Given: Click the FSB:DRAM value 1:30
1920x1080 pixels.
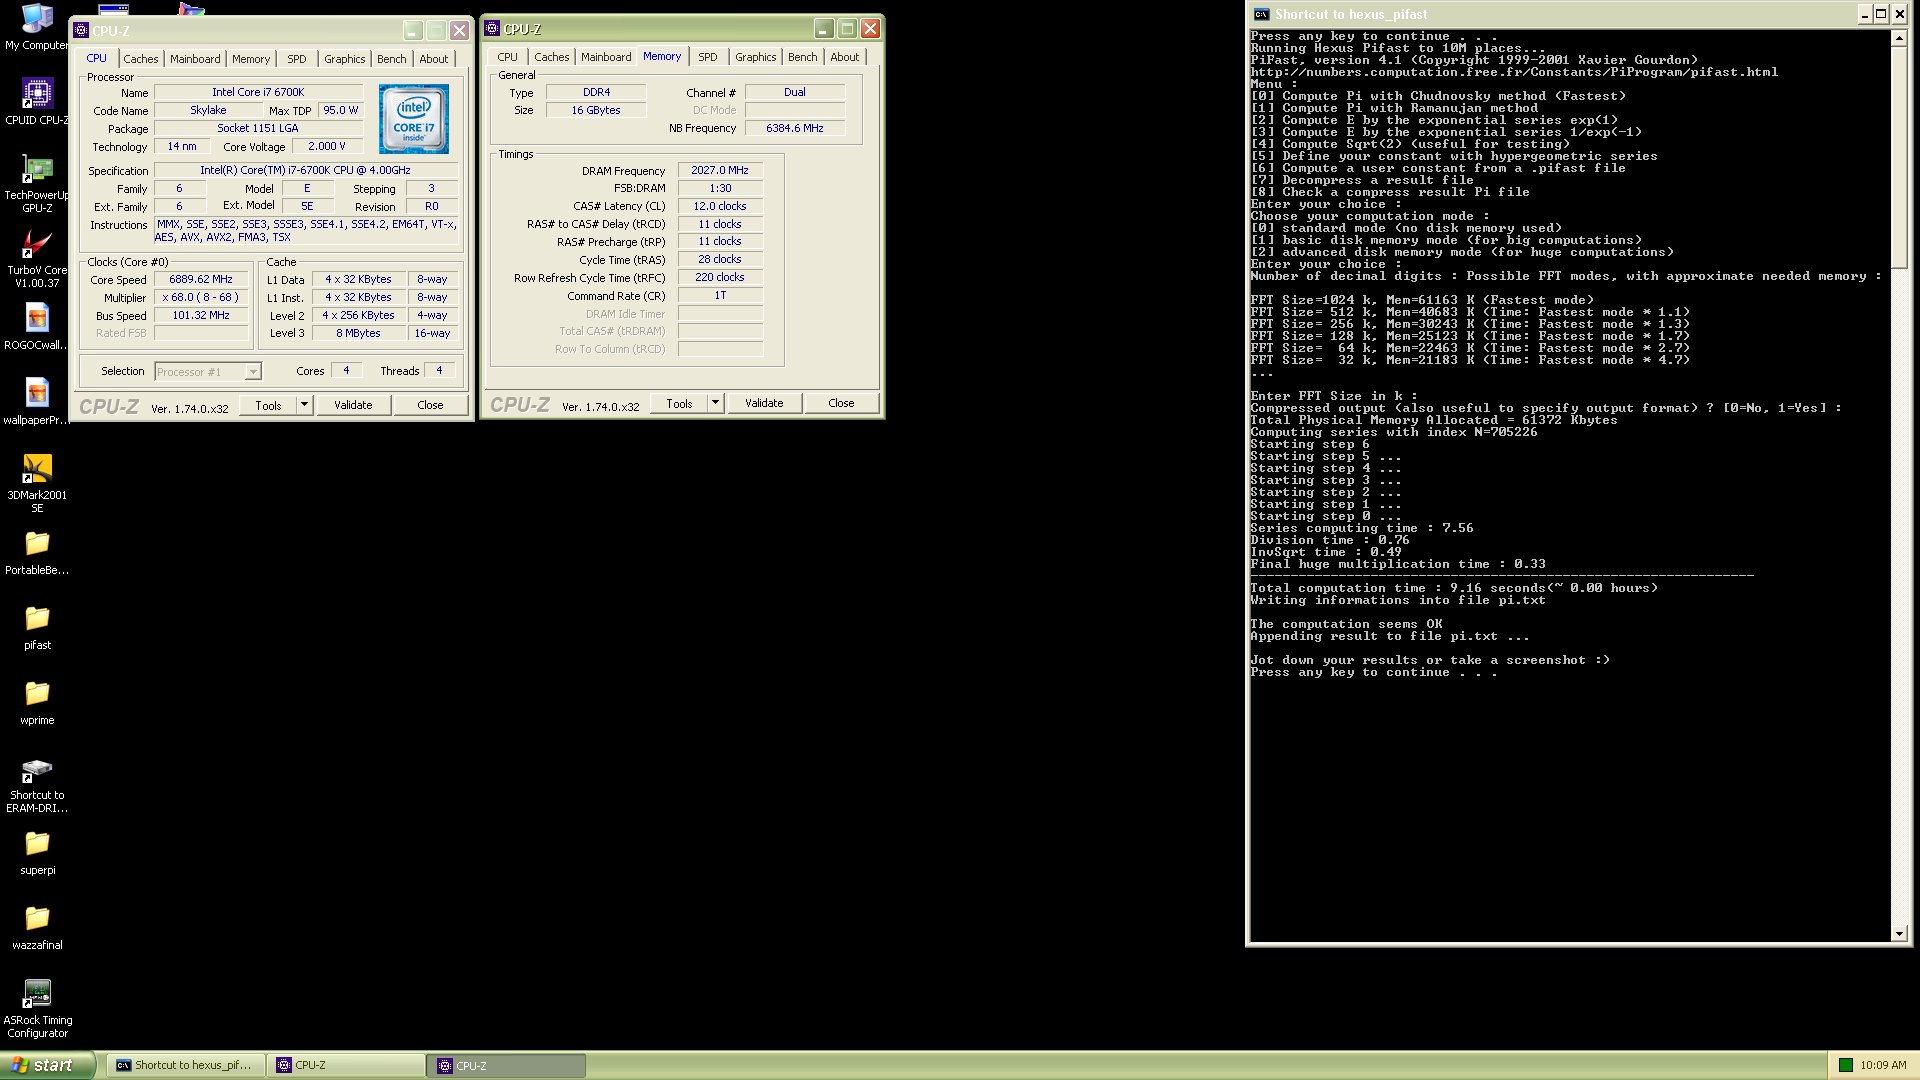Looking at the screenshot, I should coord(720,189).
